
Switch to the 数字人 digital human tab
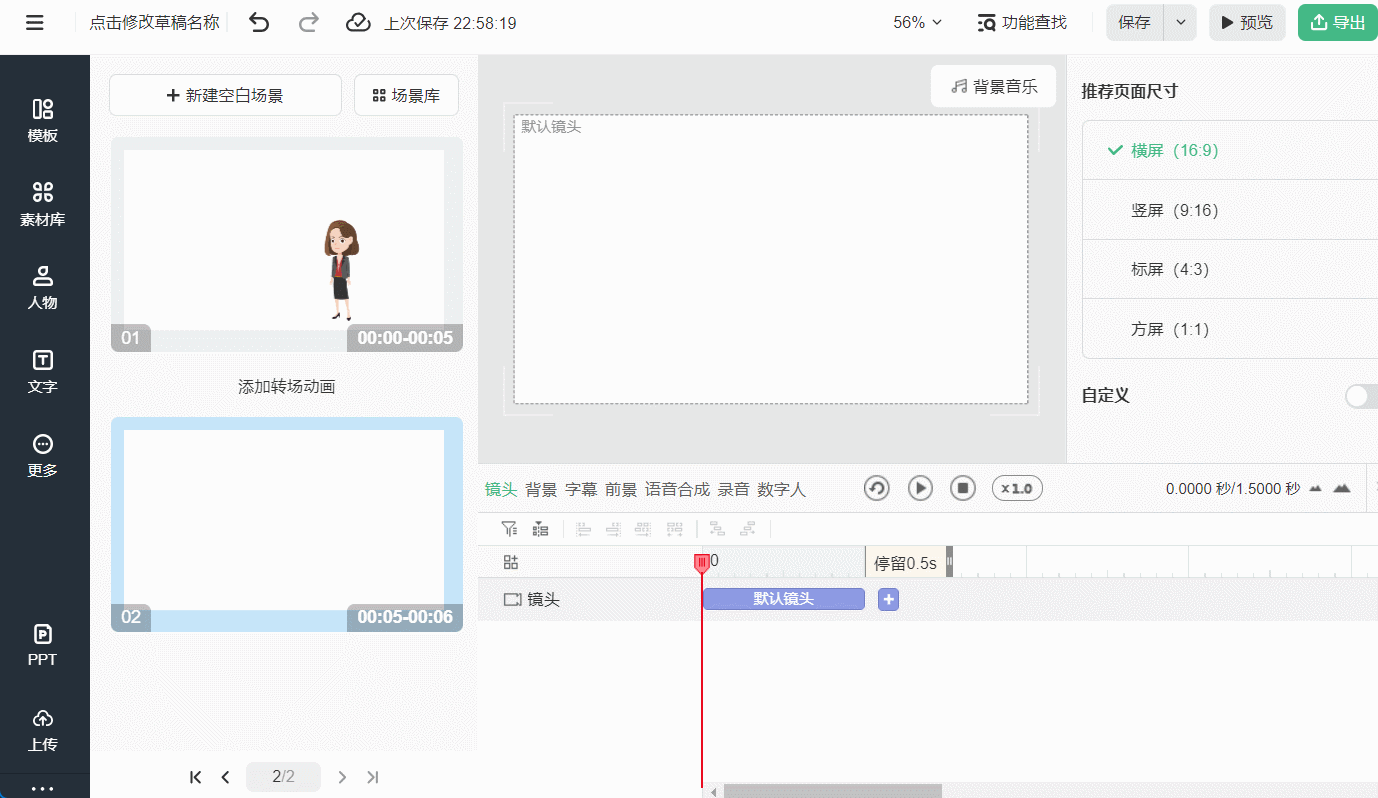click(x=781, y=489)
